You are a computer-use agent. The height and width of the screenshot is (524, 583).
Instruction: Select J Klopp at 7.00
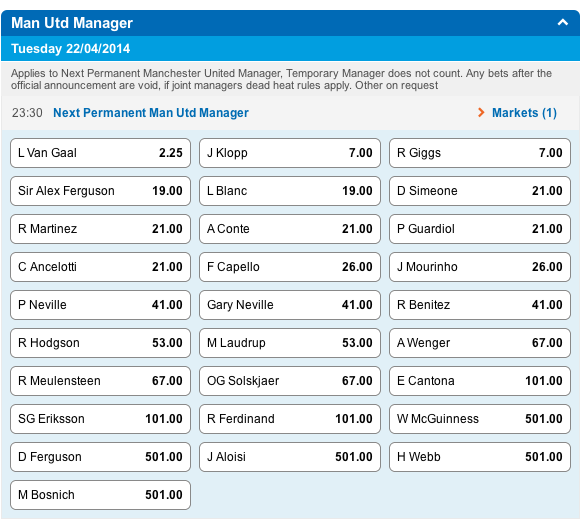(x=290, y=153)
